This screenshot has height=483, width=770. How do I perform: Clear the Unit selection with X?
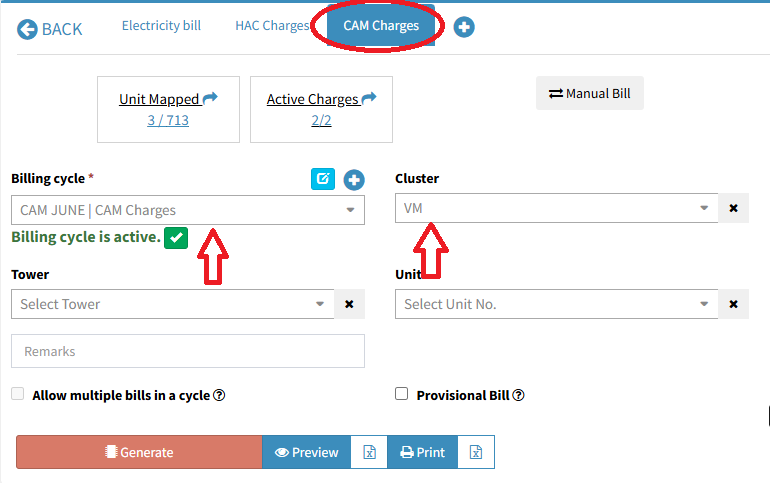pos(733,304)
